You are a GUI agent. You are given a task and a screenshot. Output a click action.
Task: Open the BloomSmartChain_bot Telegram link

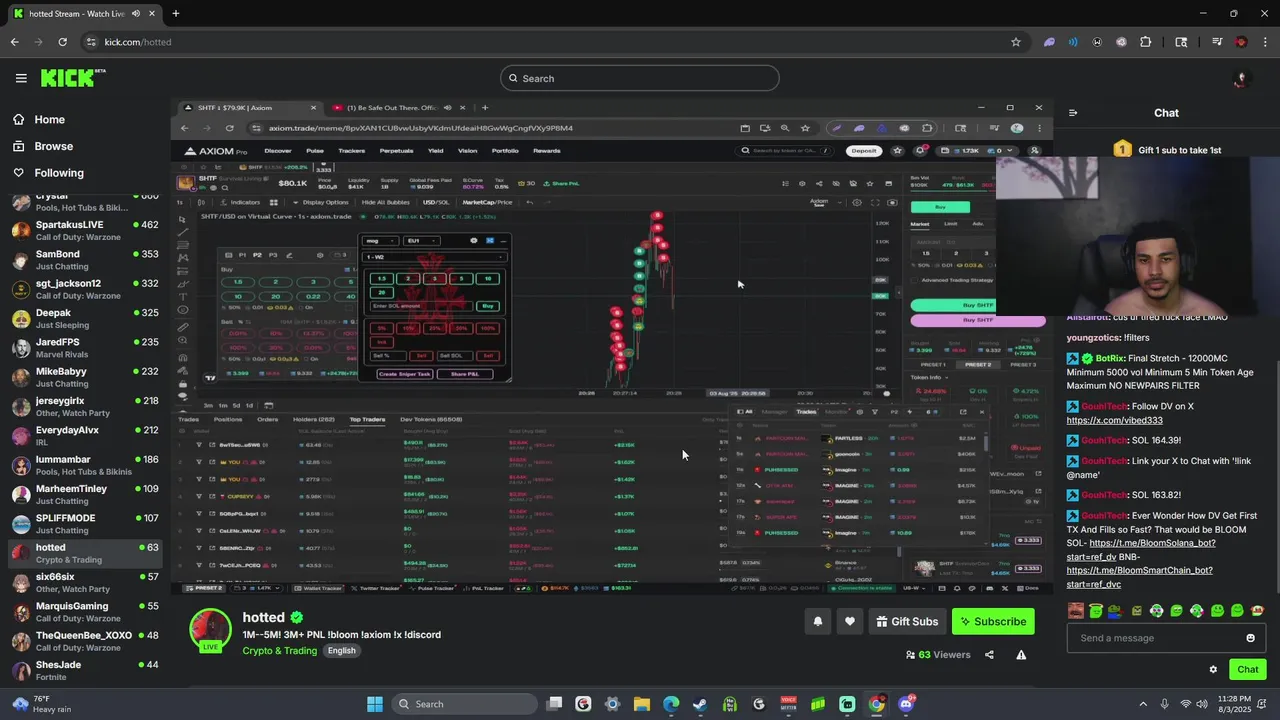point(1140,576)
